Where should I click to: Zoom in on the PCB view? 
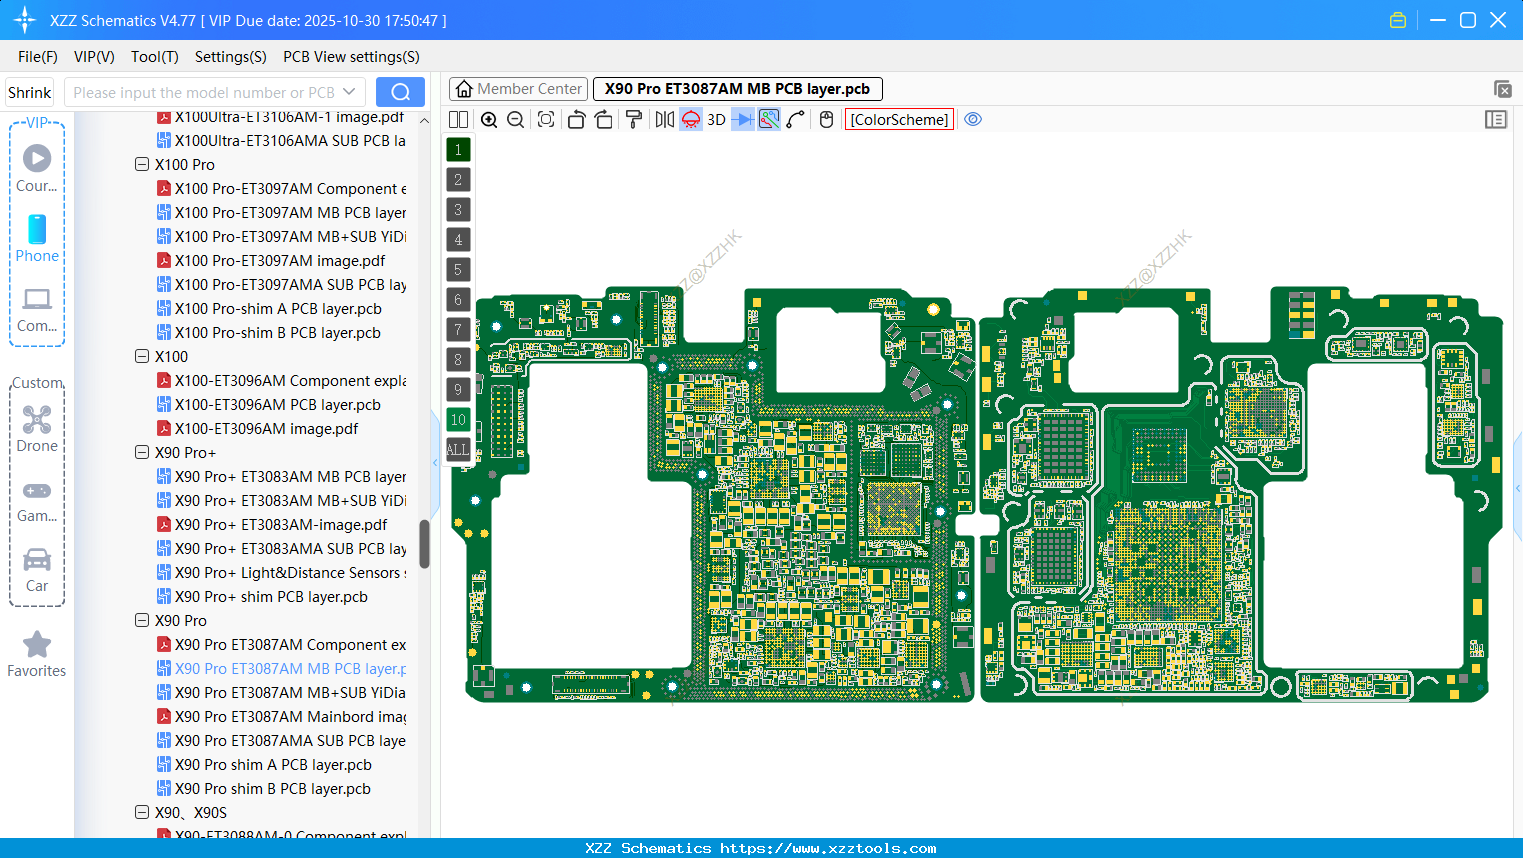point(489,119)
